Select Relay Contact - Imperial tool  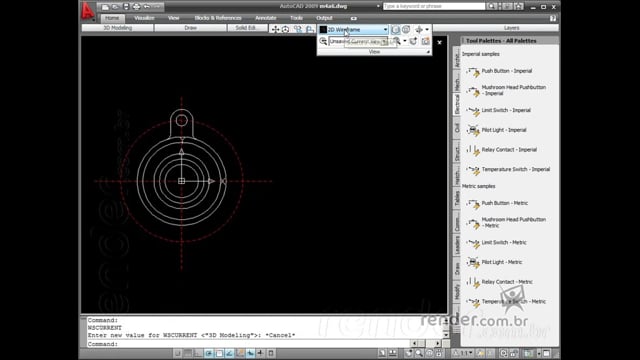(502, 150)
